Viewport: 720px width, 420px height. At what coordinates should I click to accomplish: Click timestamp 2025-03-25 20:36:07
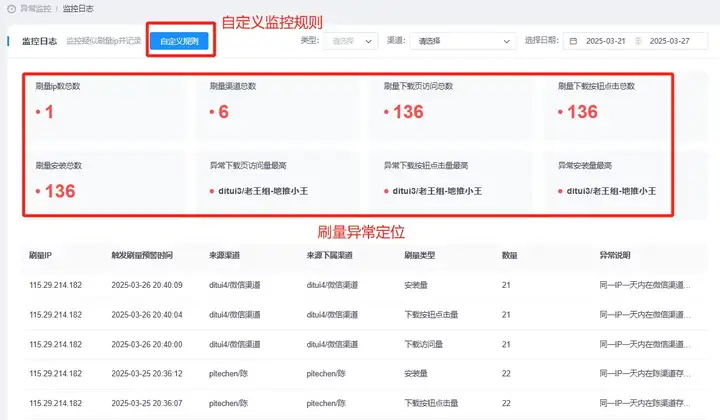pos(147,403)
